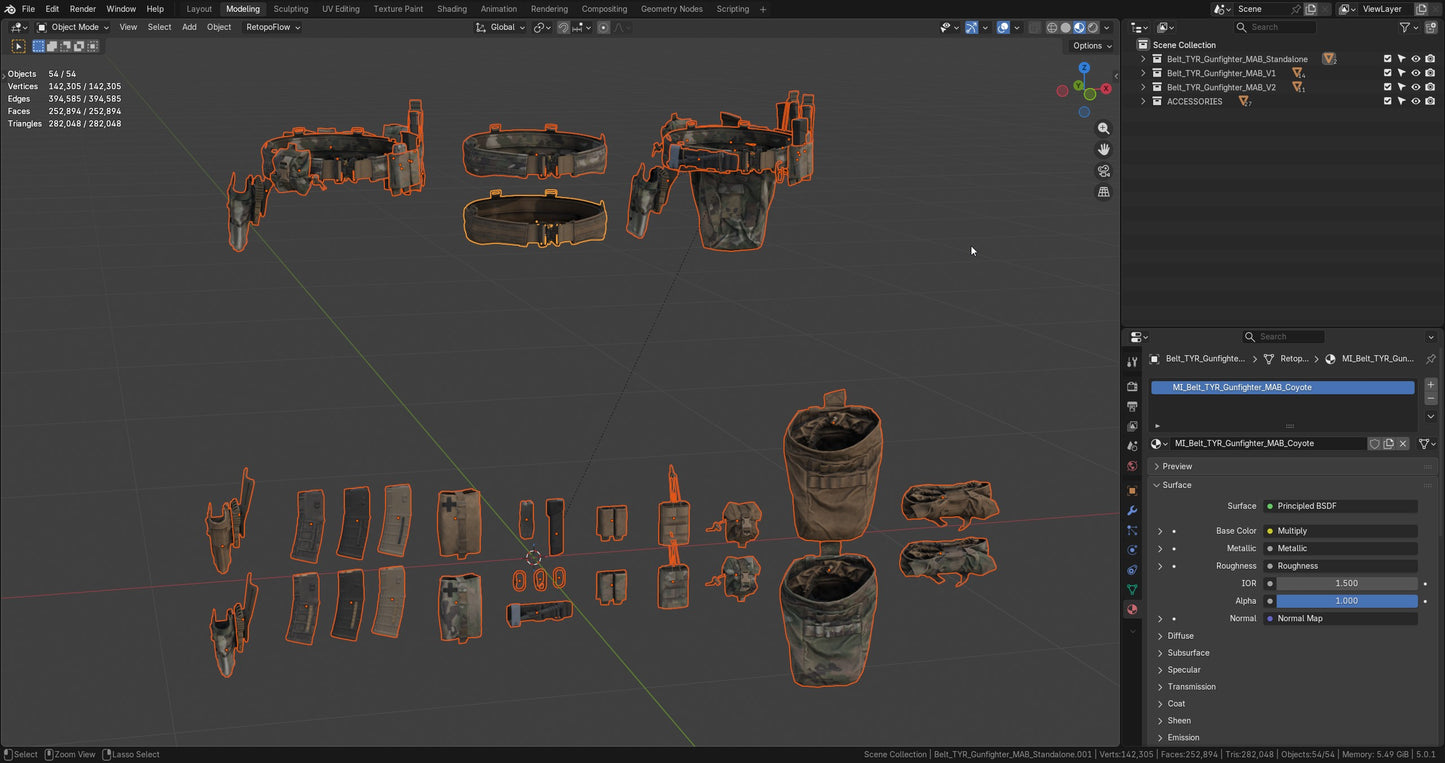Uncheck Belt_TYR_Gunfighter_MAB_V1 exclude checkbox
This screenshot has height=763, width=1445.
point(1387,73)
